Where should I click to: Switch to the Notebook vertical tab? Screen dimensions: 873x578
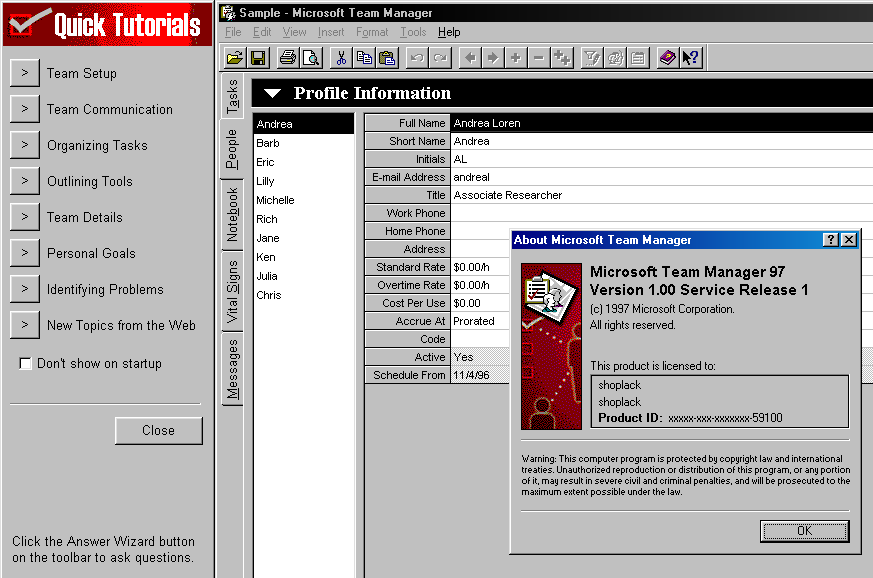pos(232,214)
